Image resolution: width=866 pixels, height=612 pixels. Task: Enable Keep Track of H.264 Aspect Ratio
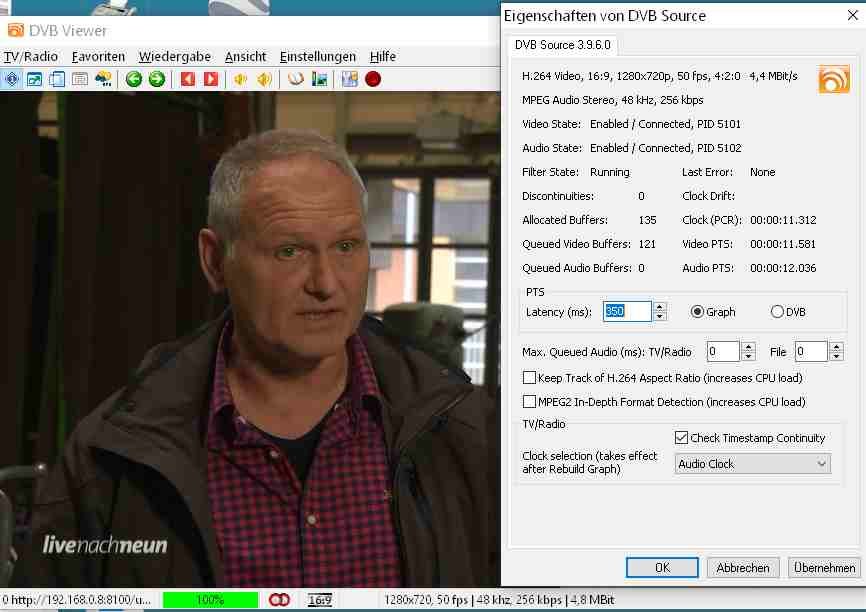530,378
